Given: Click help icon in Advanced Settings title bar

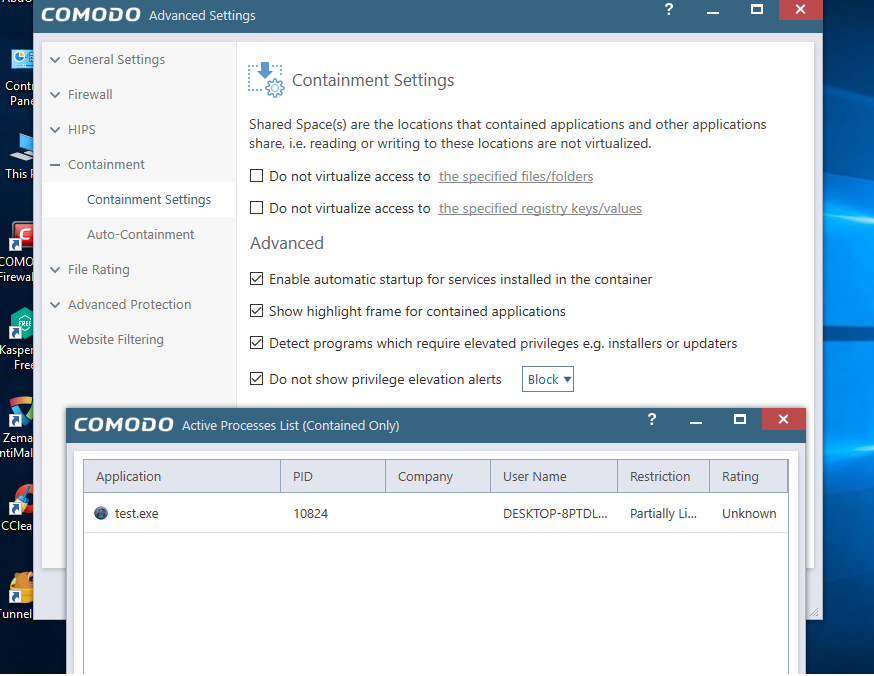Looking at the screenshot, I should coord(669,9).
